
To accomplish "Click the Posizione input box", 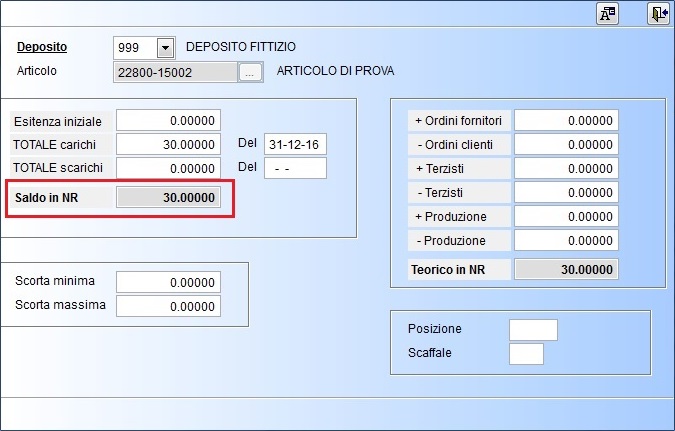I will point(533,330).
